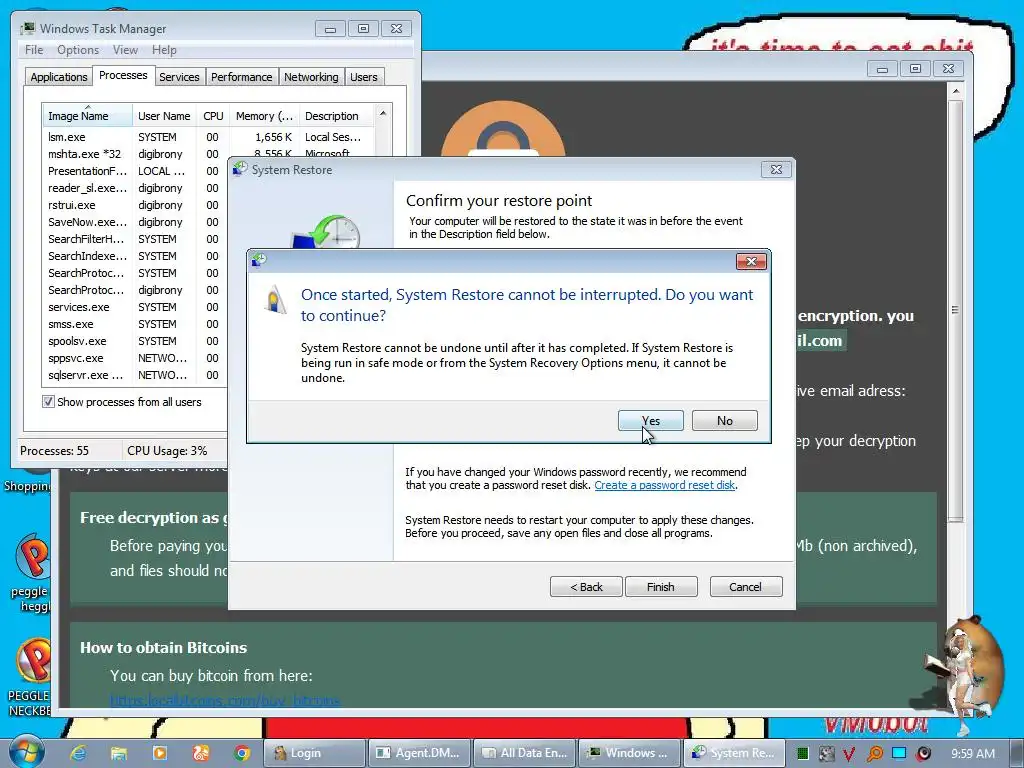Switch to the Applications tab in Task Manager
Image resolution: width=1024 pixels, height=768 pixels.
[59, 77]
